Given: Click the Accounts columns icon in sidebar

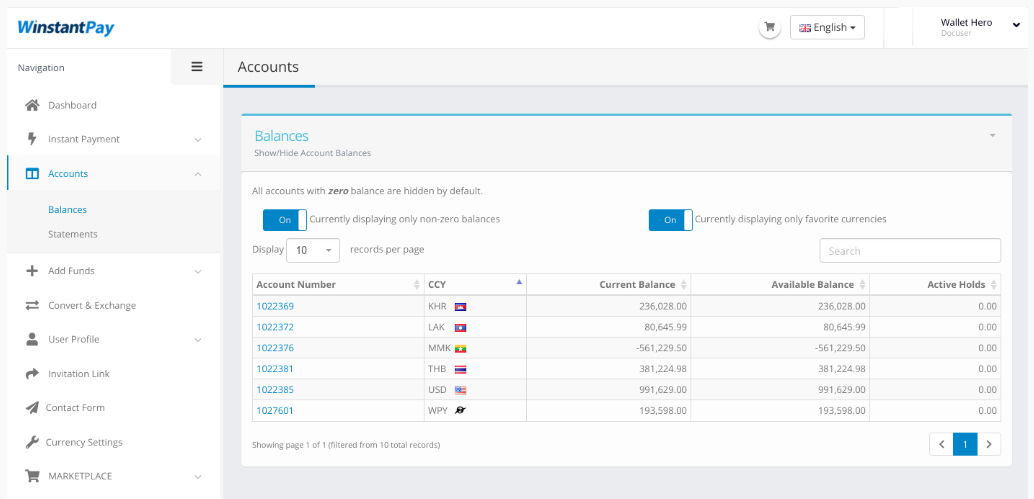Looking at the screenshot, I should click(x=32, y=174).
